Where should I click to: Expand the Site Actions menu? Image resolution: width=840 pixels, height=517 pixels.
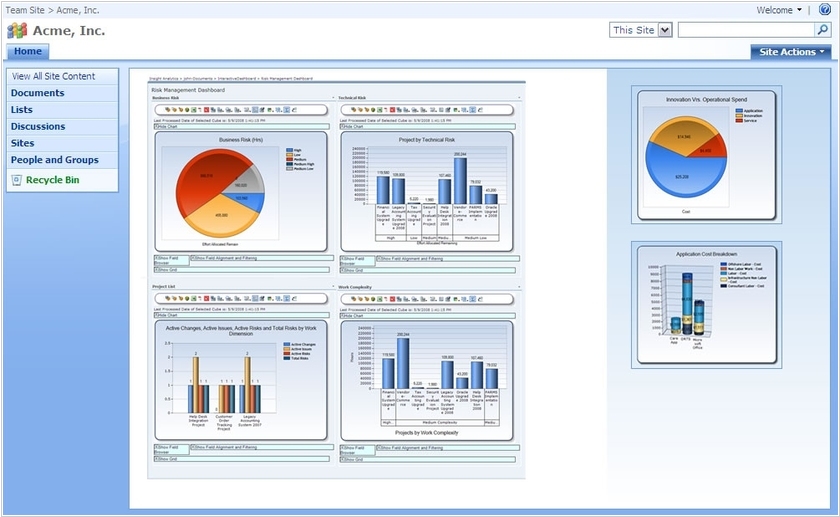click(791, 52)
